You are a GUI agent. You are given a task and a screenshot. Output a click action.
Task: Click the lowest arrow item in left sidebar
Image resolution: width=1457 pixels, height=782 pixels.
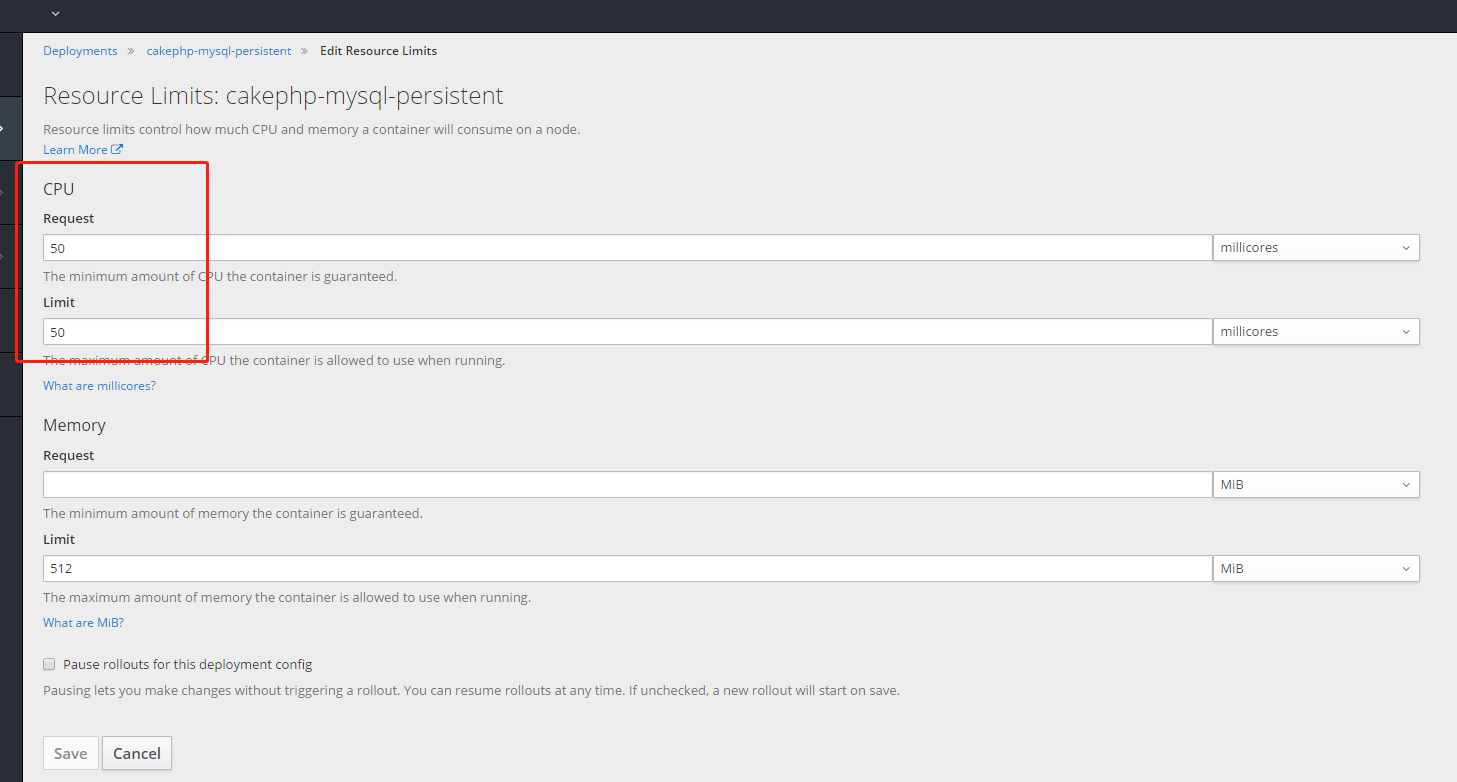tap(4, 256)
